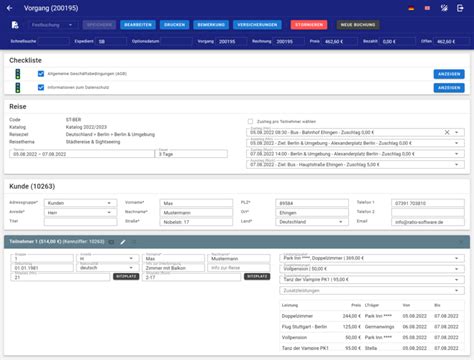Click the Optionsdatum field

(176, 41)
